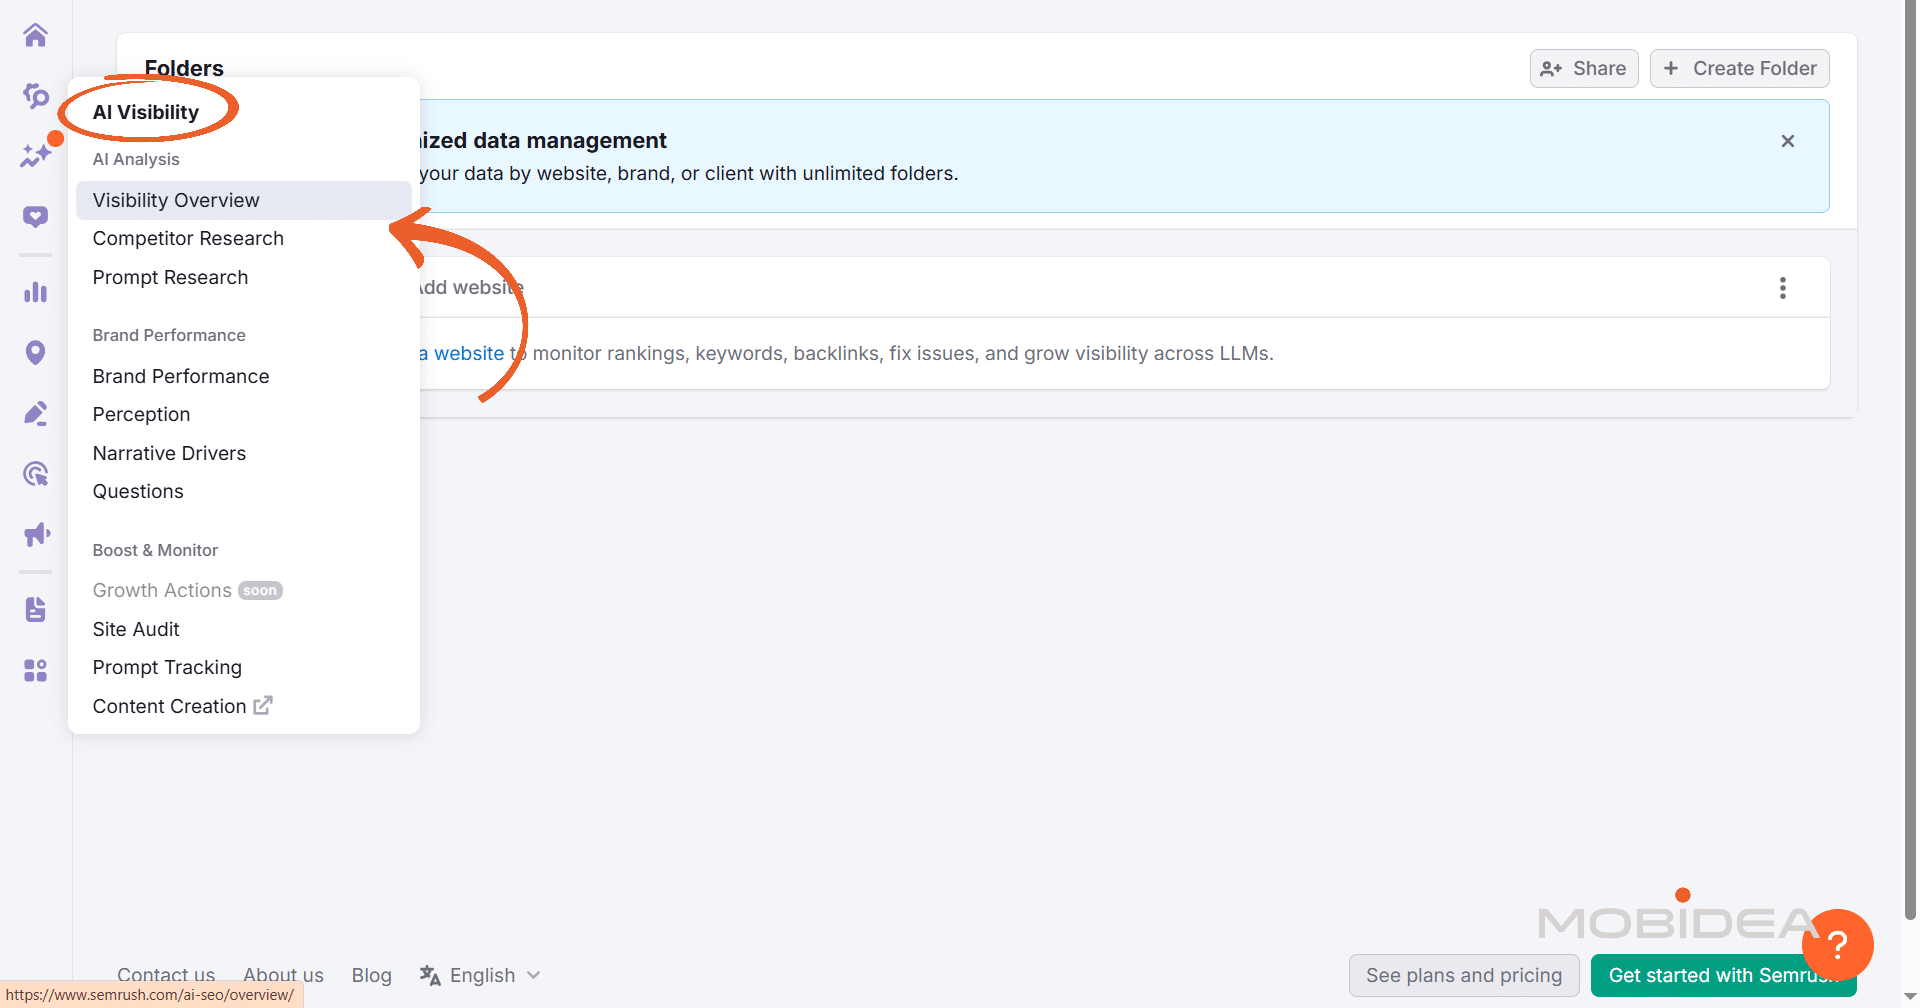This screenshot has height=1008, width=1920.
Task: Open the Content pencil sidebar icon
Action: point(36,413)
